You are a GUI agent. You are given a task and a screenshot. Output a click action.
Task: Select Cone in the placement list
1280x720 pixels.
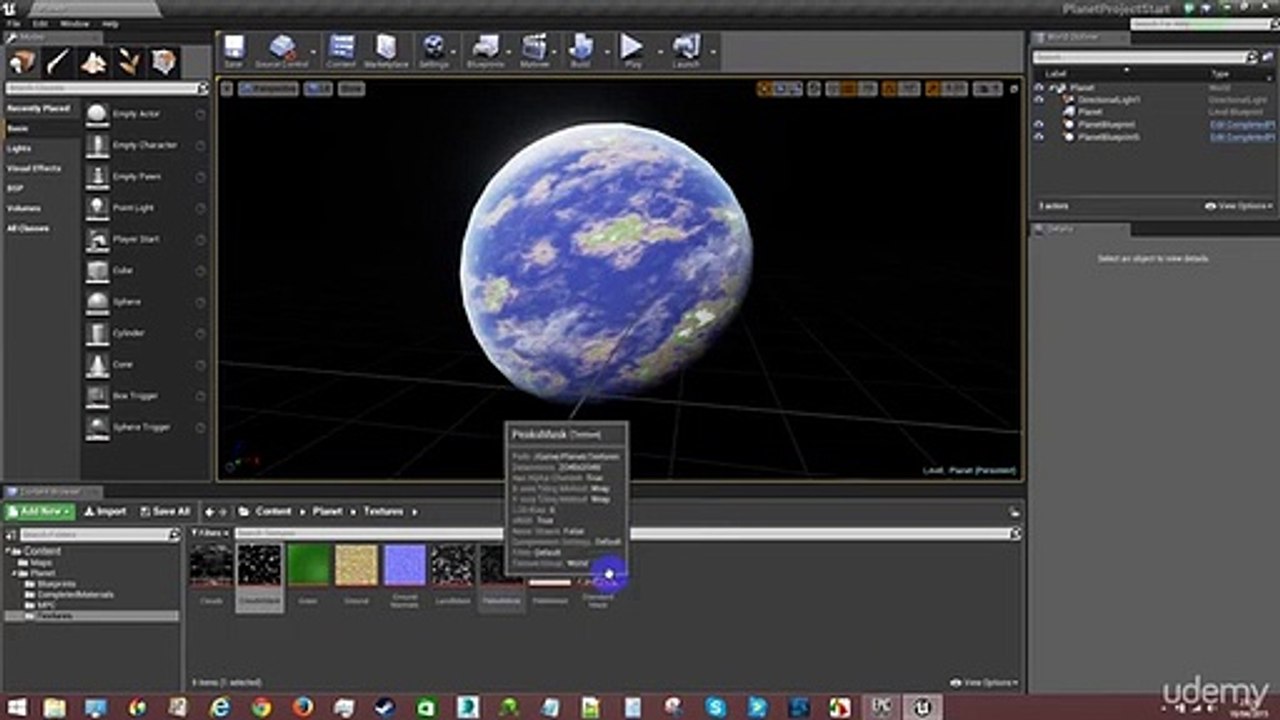[x=146, y=364]
